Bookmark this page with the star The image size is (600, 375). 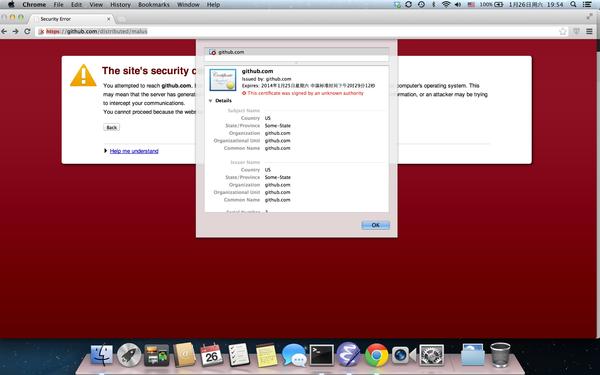pos(562,31)
